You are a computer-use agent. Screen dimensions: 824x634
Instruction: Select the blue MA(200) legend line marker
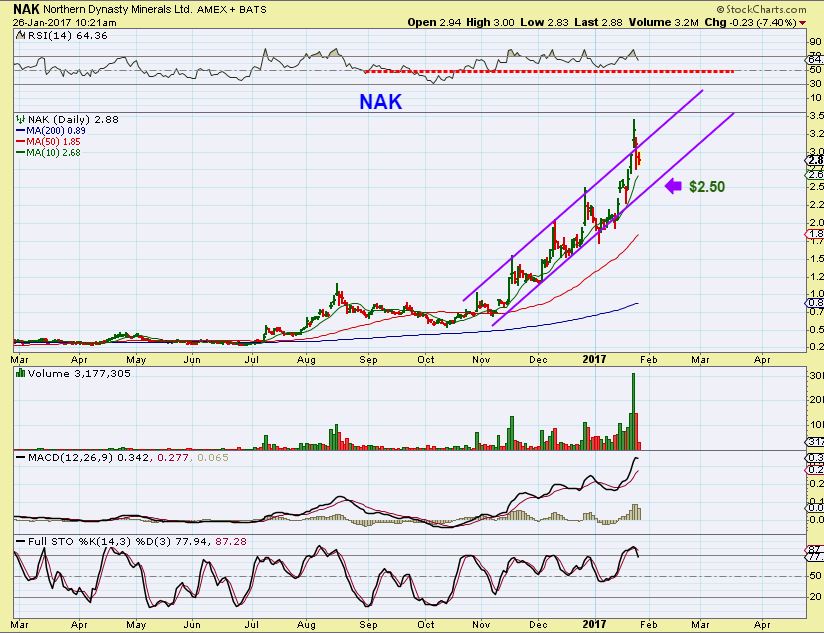20,130
